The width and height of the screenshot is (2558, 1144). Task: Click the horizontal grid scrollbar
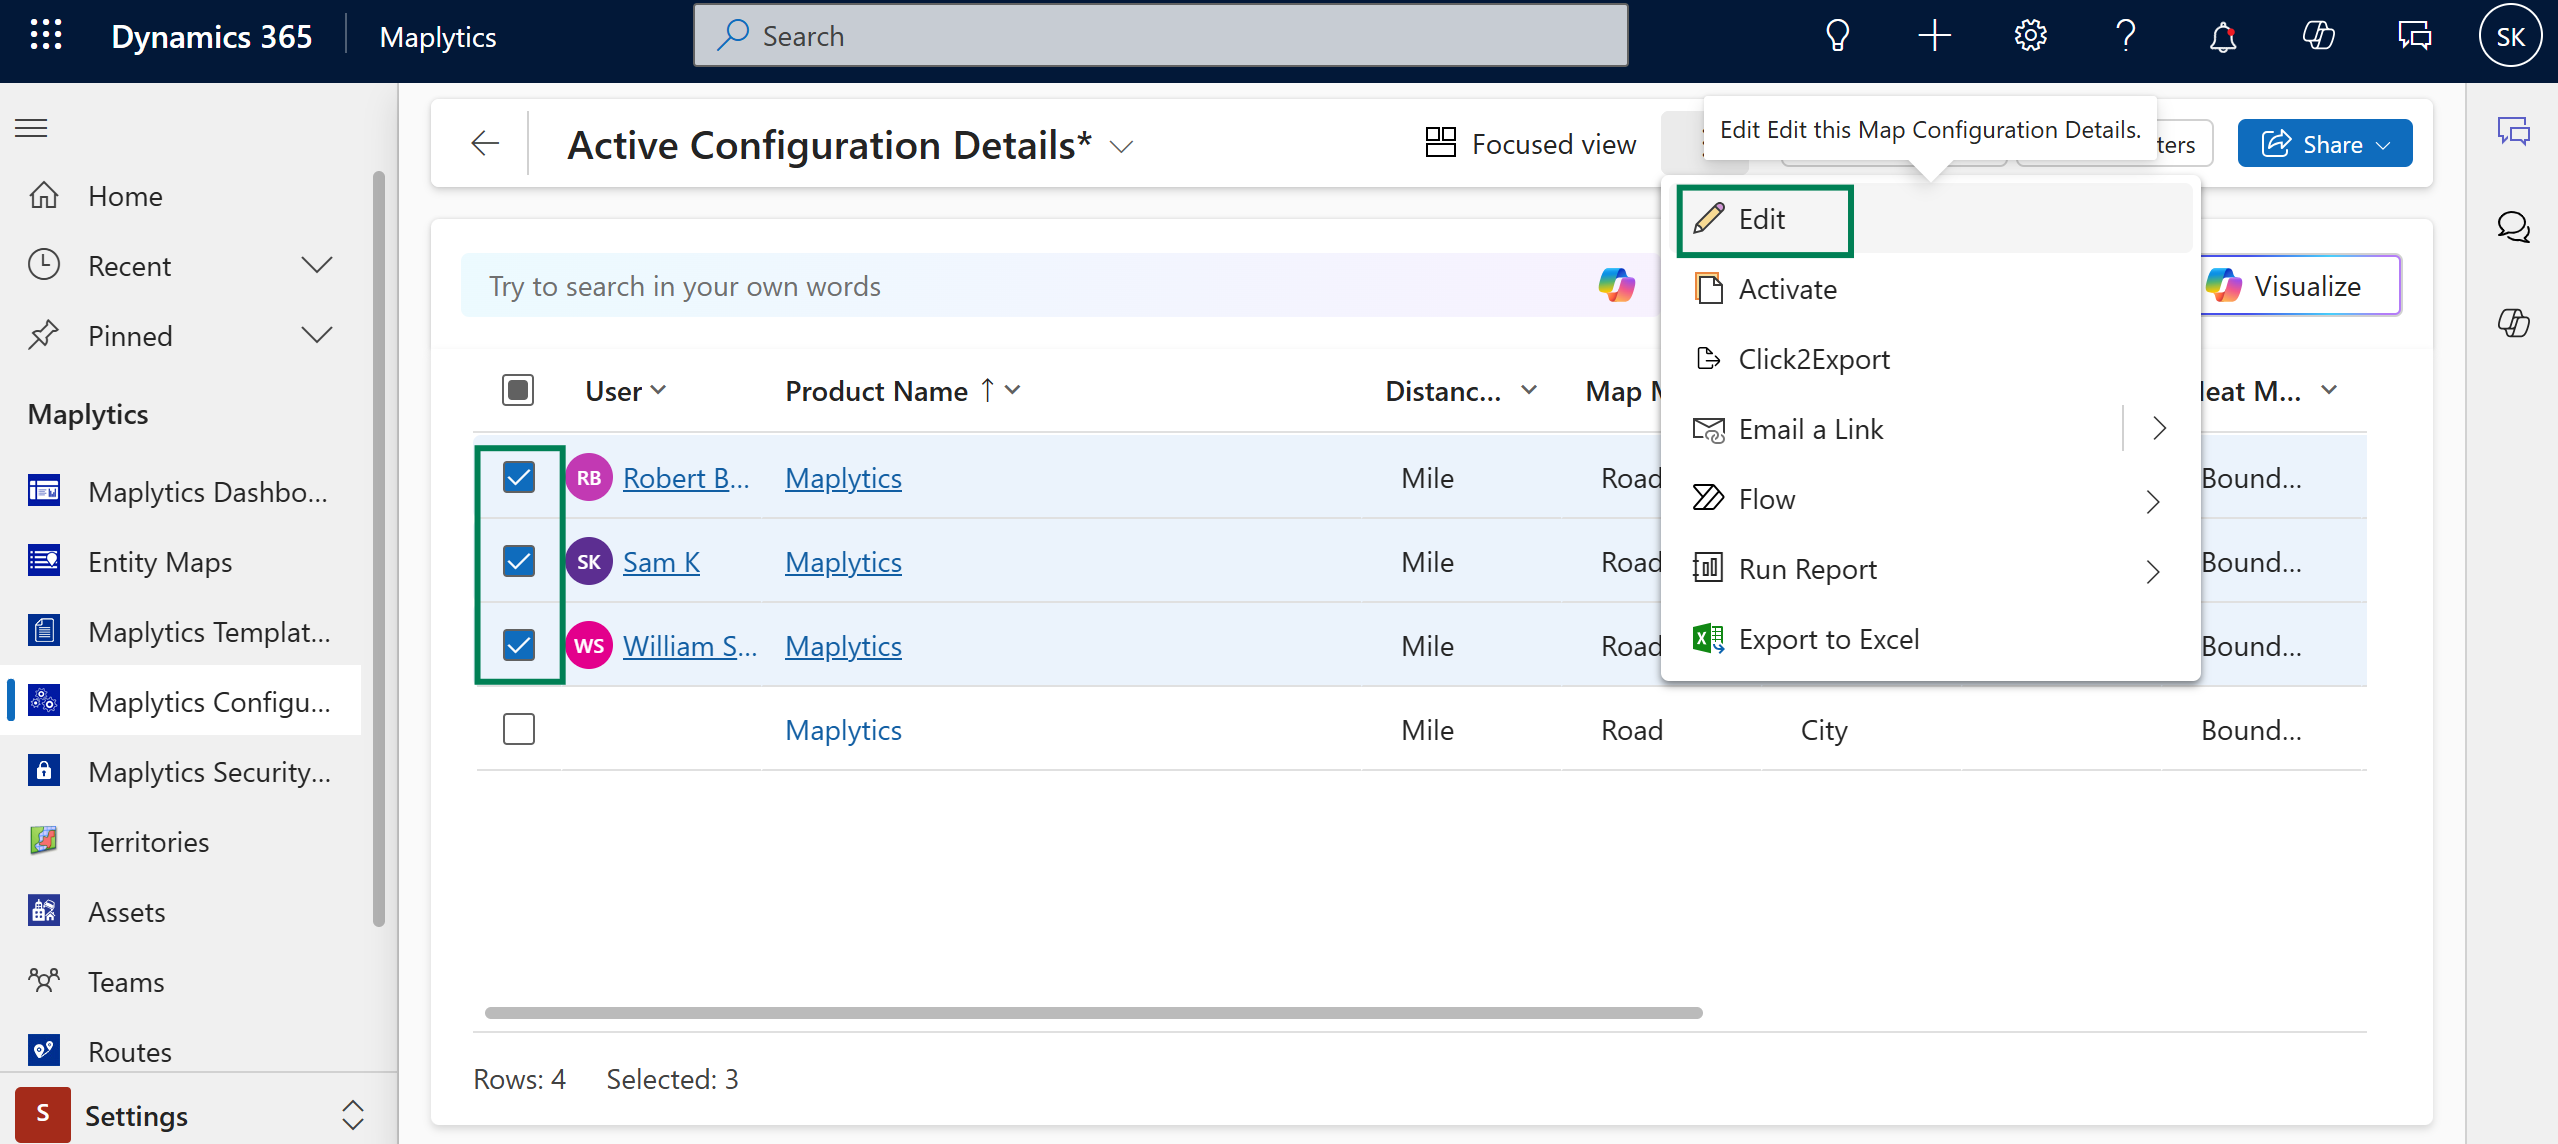pyautogui.click(x=1092, y=1013)
